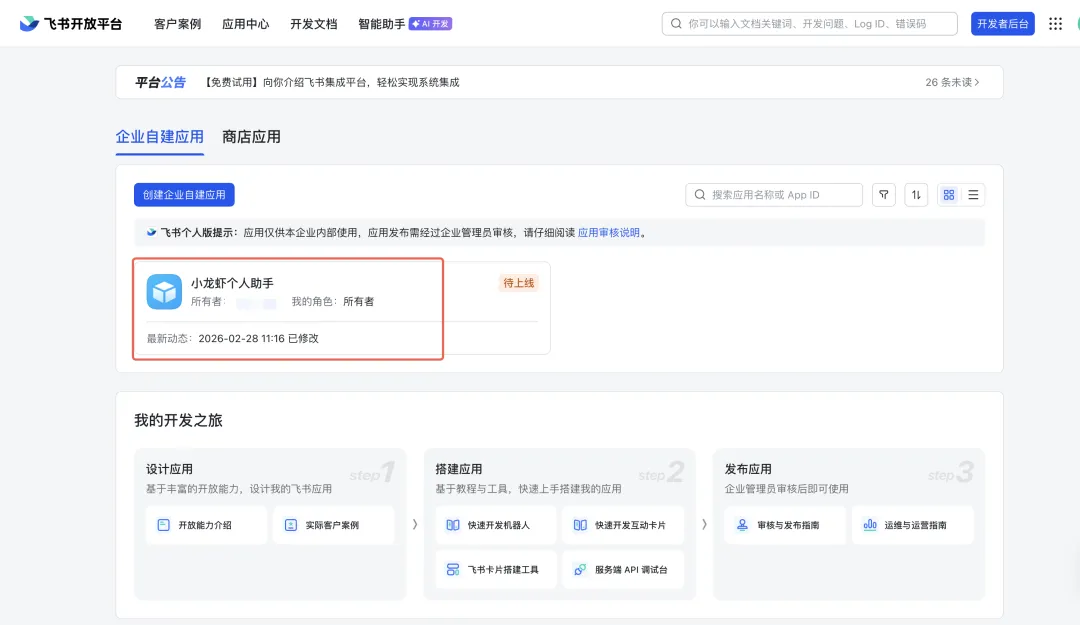Viewport: 1080px width, 625px height.
Task: Click the 2026-02-28 11:16 已修改 entry
Action: click(x=258, y=338)
